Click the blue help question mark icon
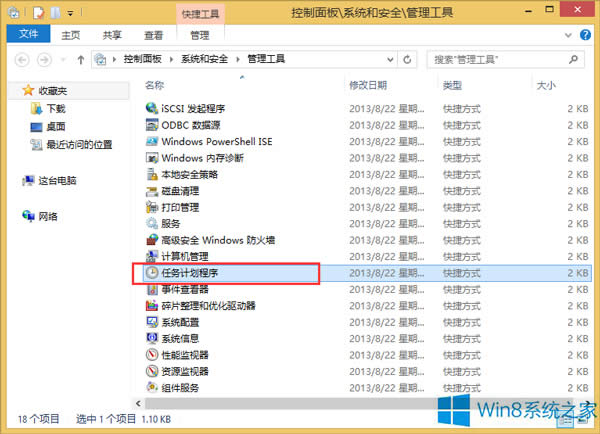 pyautogui.click(x=585, y=35)
